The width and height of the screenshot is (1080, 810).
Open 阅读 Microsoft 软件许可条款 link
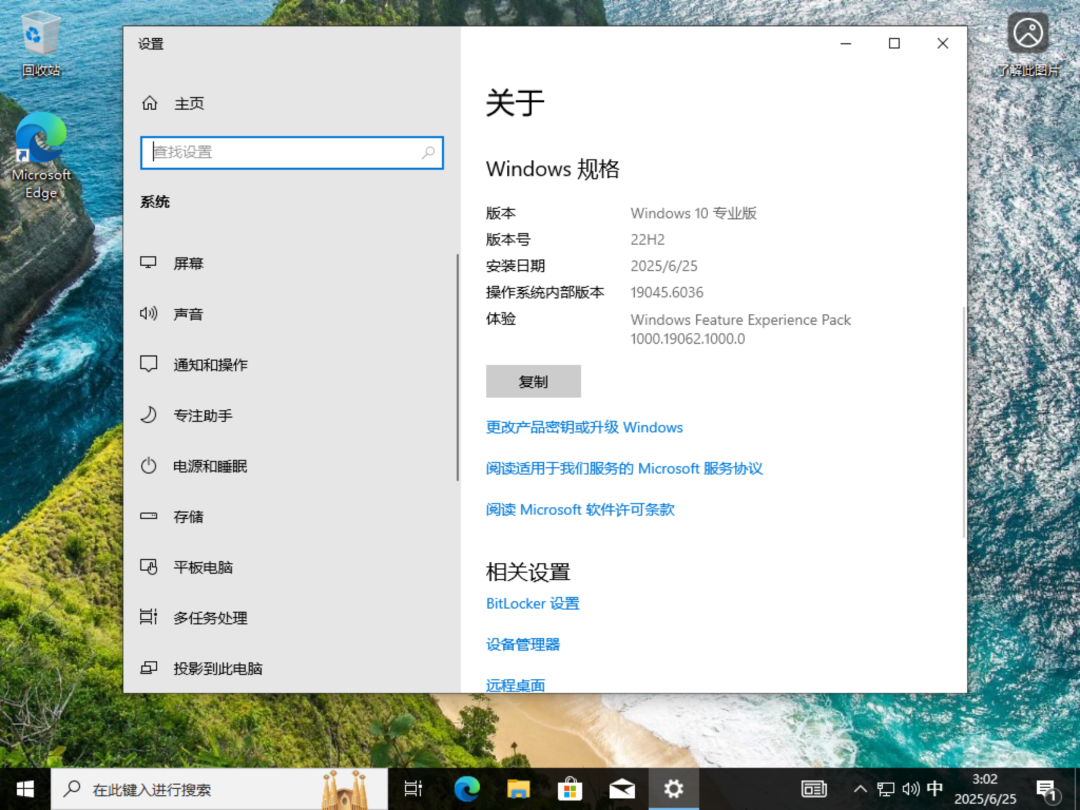coord(580,510)
